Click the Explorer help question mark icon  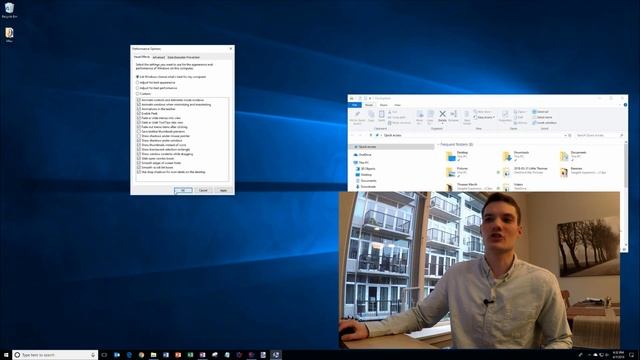[625, 105]
